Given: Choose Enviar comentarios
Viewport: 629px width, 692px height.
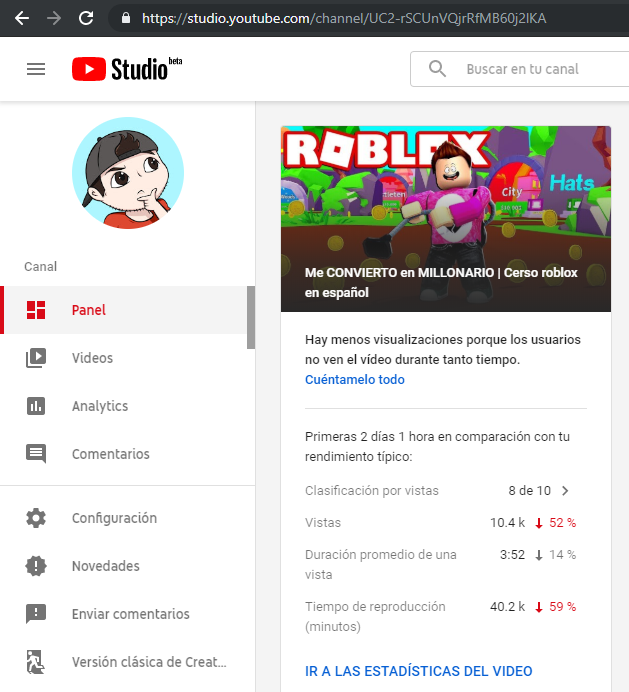Looking at the screenshot, I should coord(131,614).
